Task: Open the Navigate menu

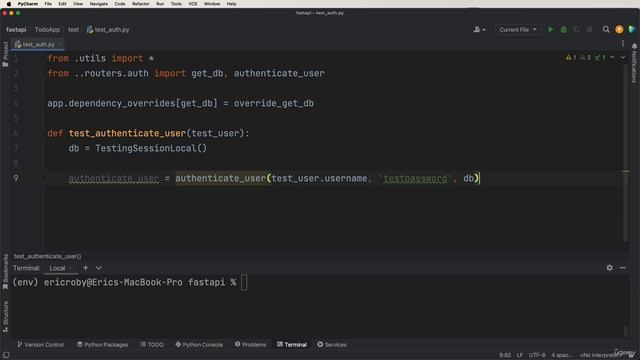Action: click(x=99, y=4)
